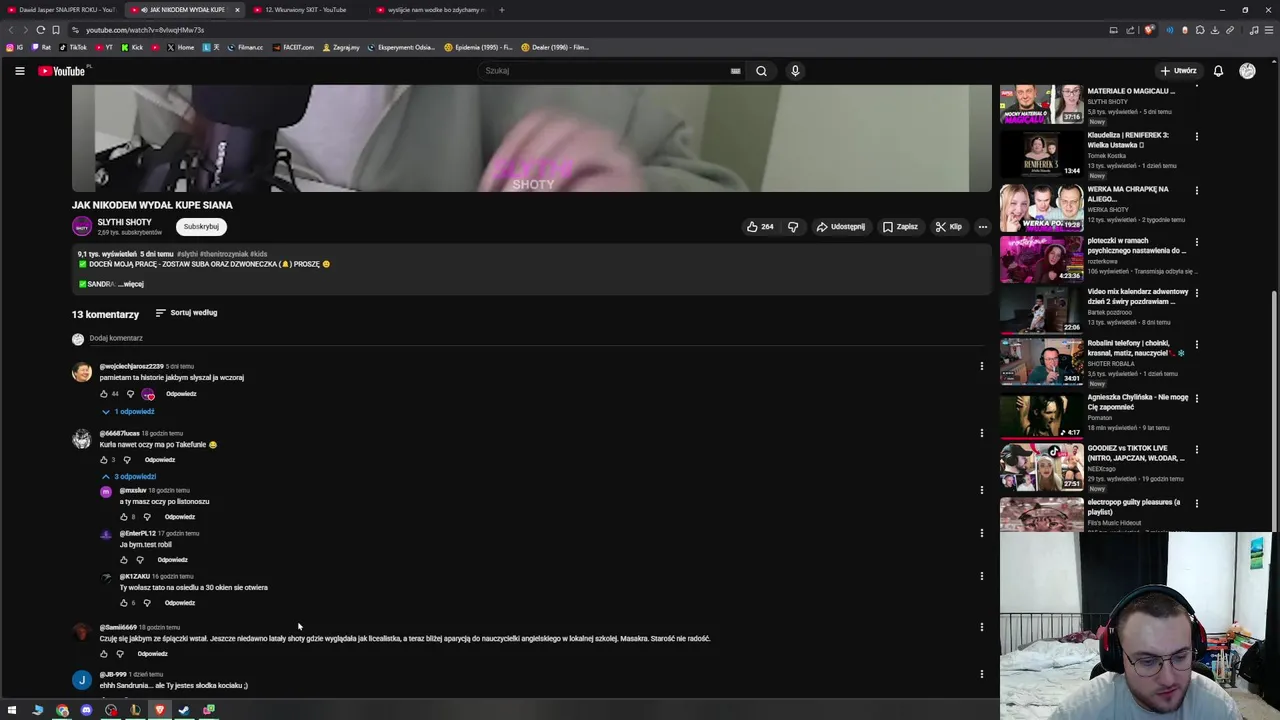Click the browser address bar URL

pos(145,30)
